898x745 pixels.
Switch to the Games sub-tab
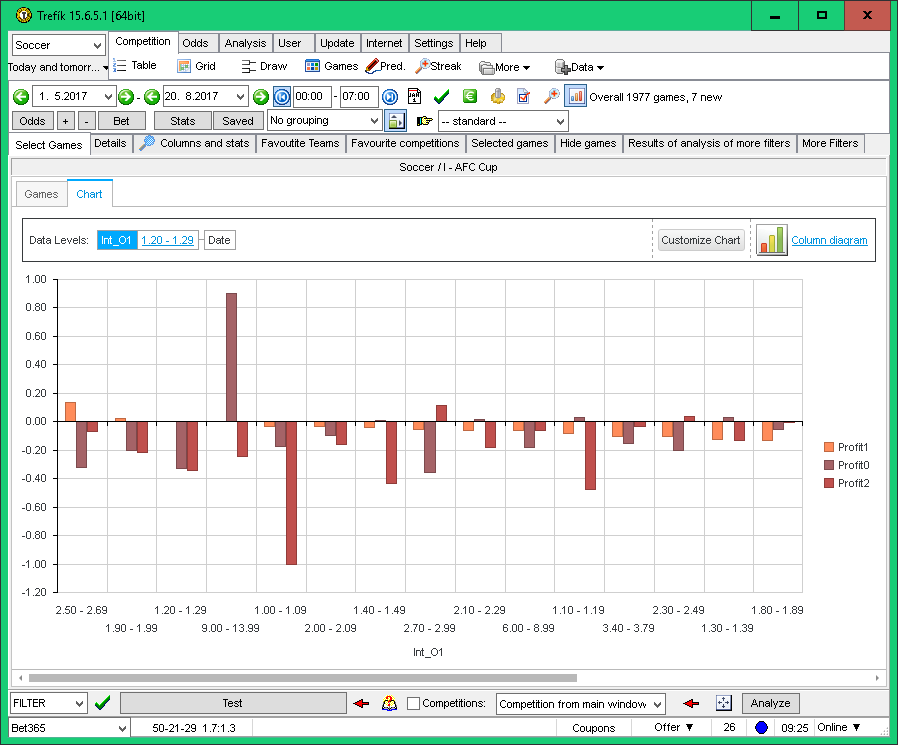point(41,194)
